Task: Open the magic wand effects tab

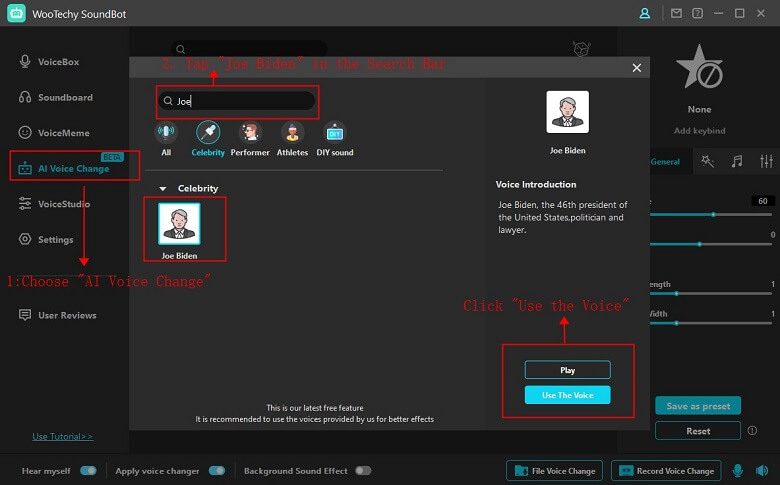Action: click(707, 161)
